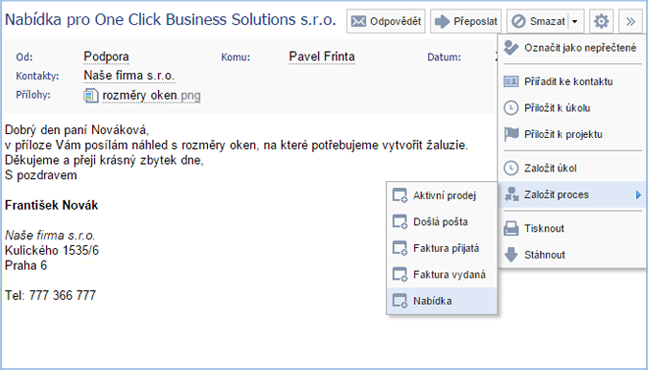
Task: Click the text Praha 6
Action: (x=26, y=265)
